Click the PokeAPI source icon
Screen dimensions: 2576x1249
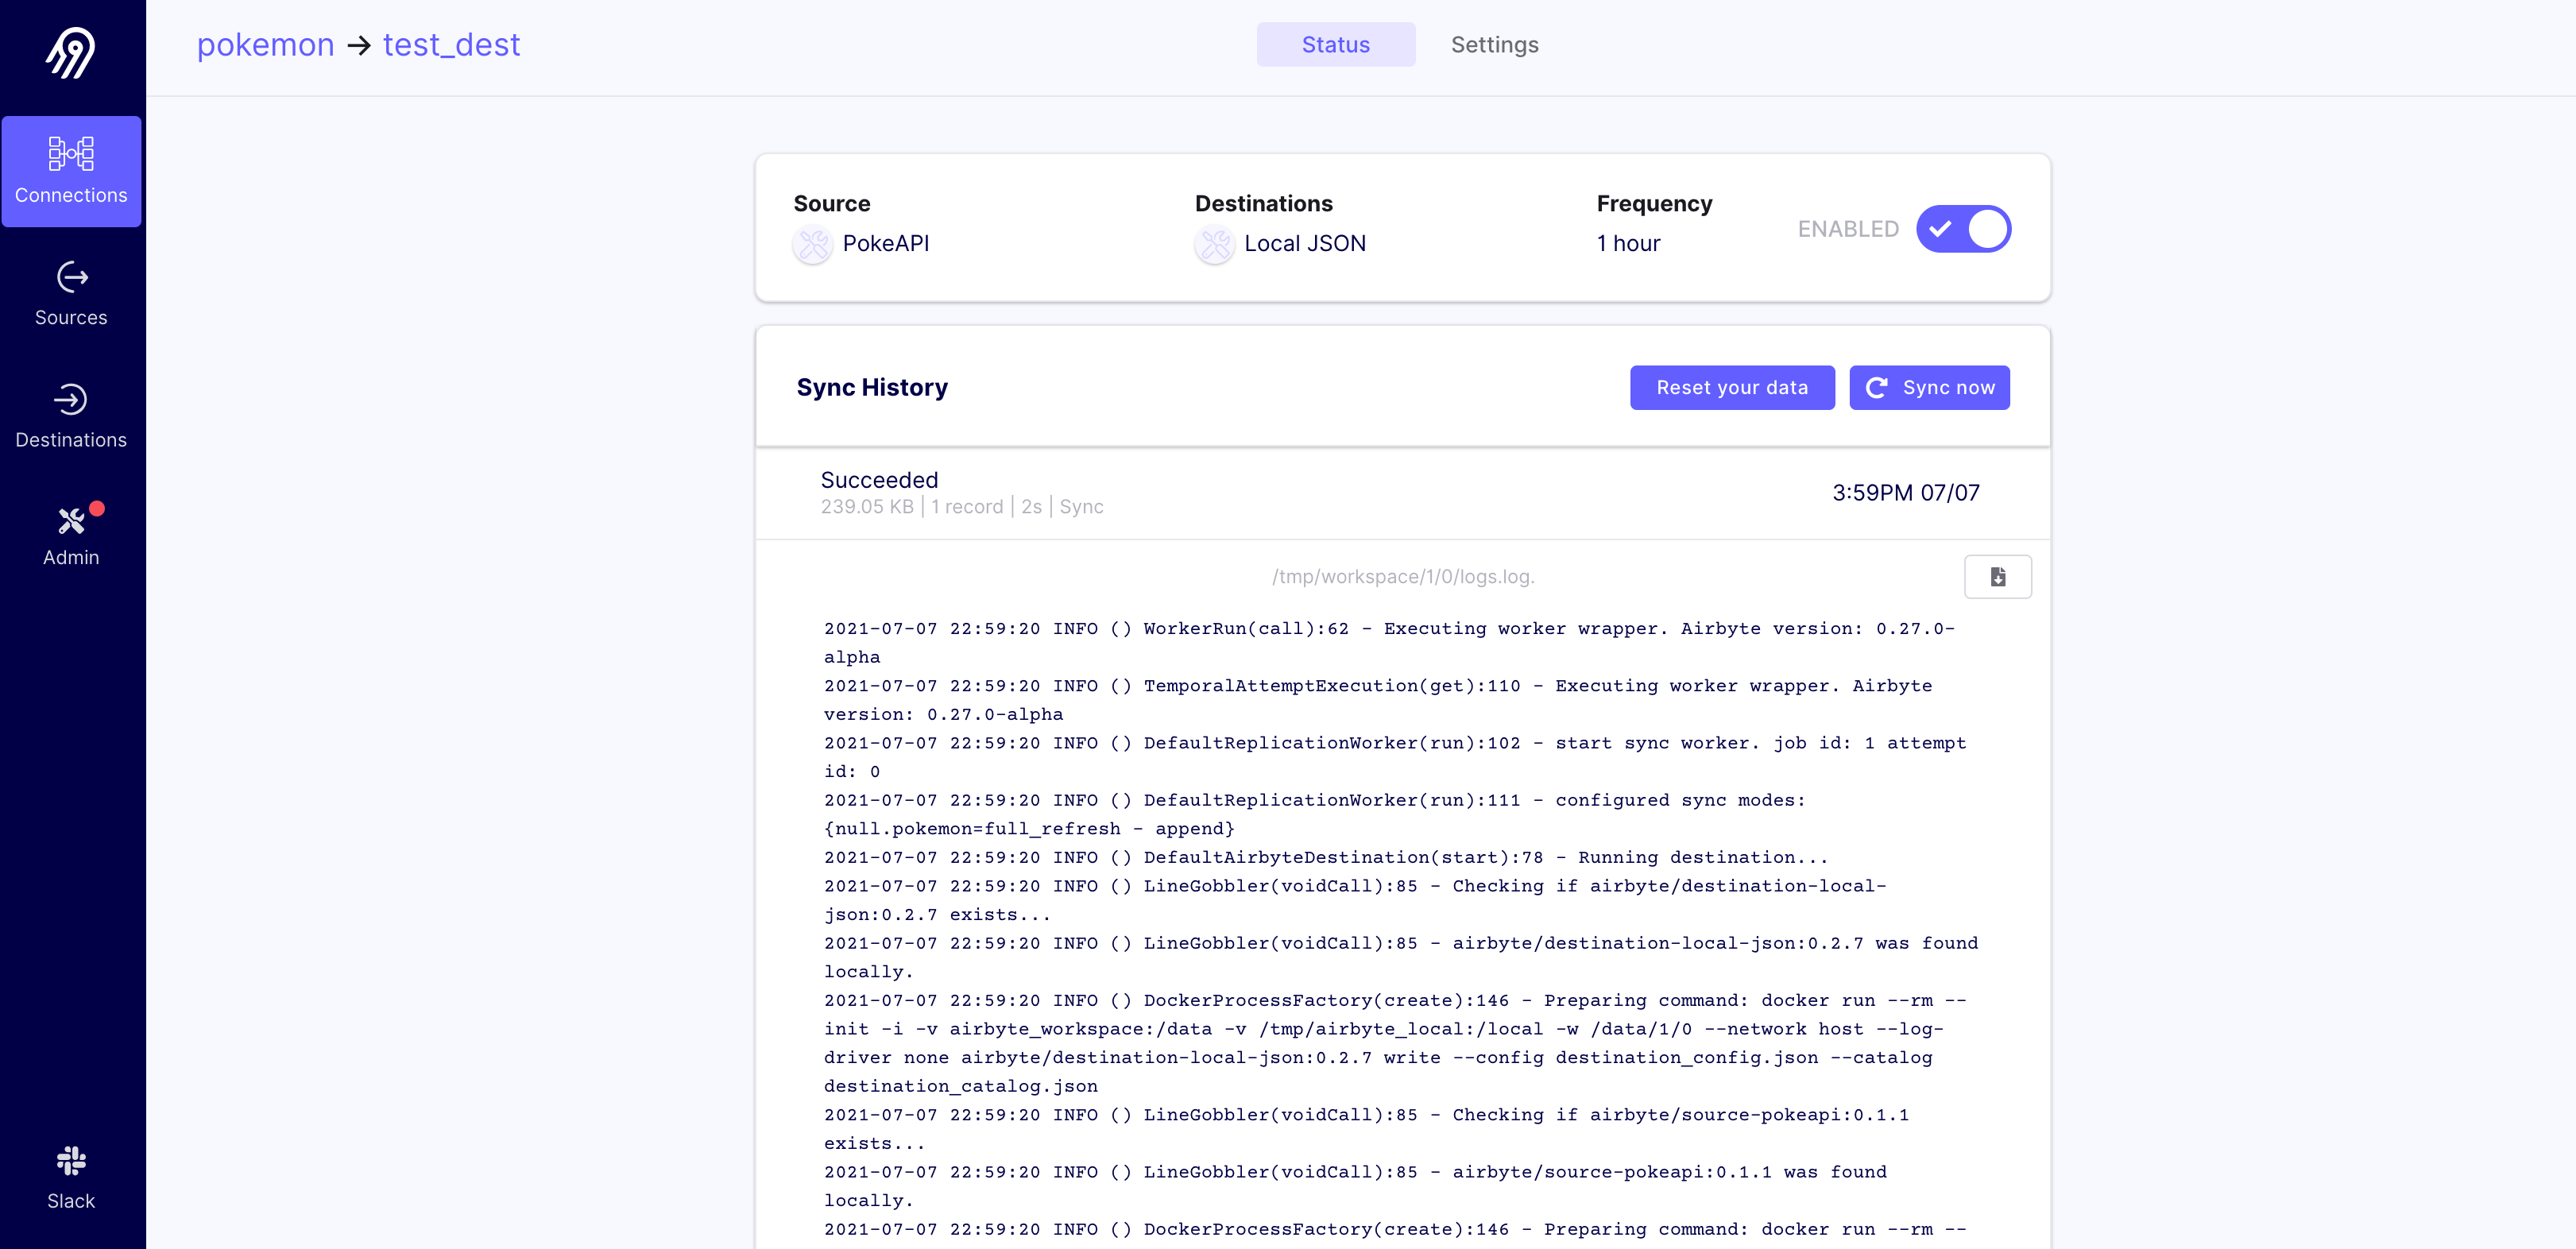[x=813, y=244]
